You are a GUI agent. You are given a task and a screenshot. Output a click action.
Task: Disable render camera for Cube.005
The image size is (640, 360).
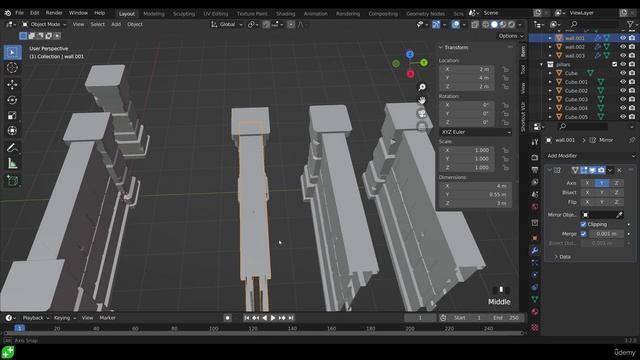[x=632, y=117]
